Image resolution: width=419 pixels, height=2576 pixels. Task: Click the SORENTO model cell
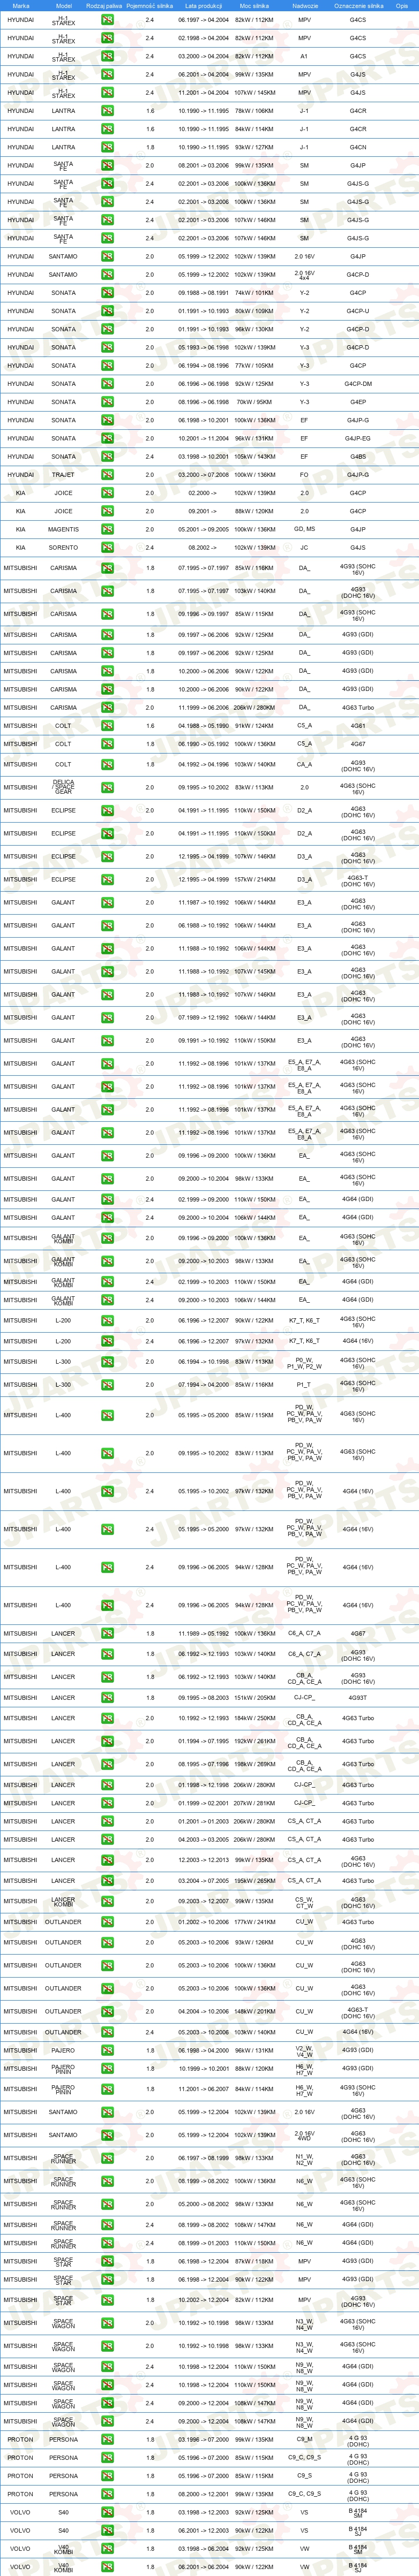click(x=63, y=548)
